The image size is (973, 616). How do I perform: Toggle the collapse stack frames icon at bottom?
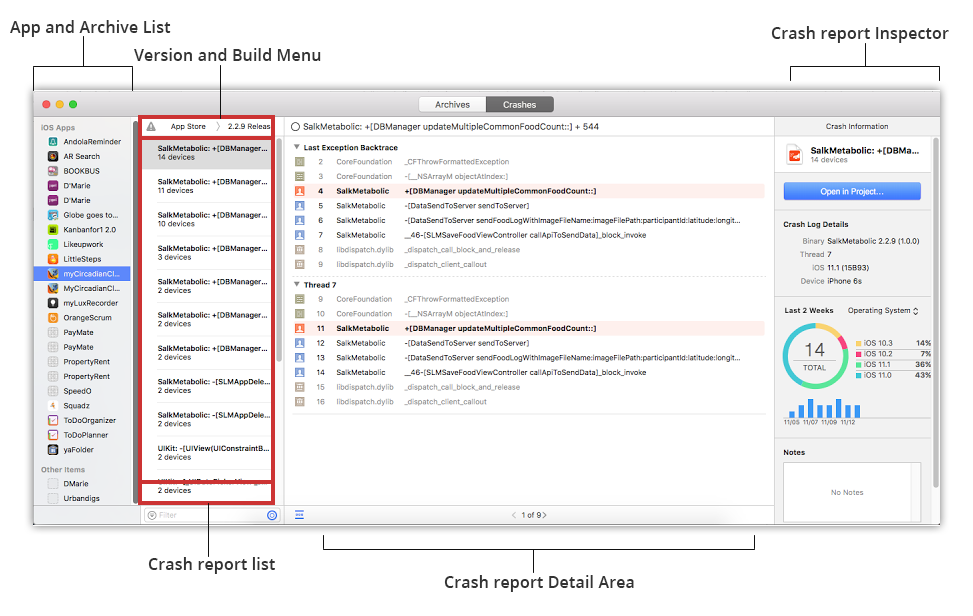(299, 515)
